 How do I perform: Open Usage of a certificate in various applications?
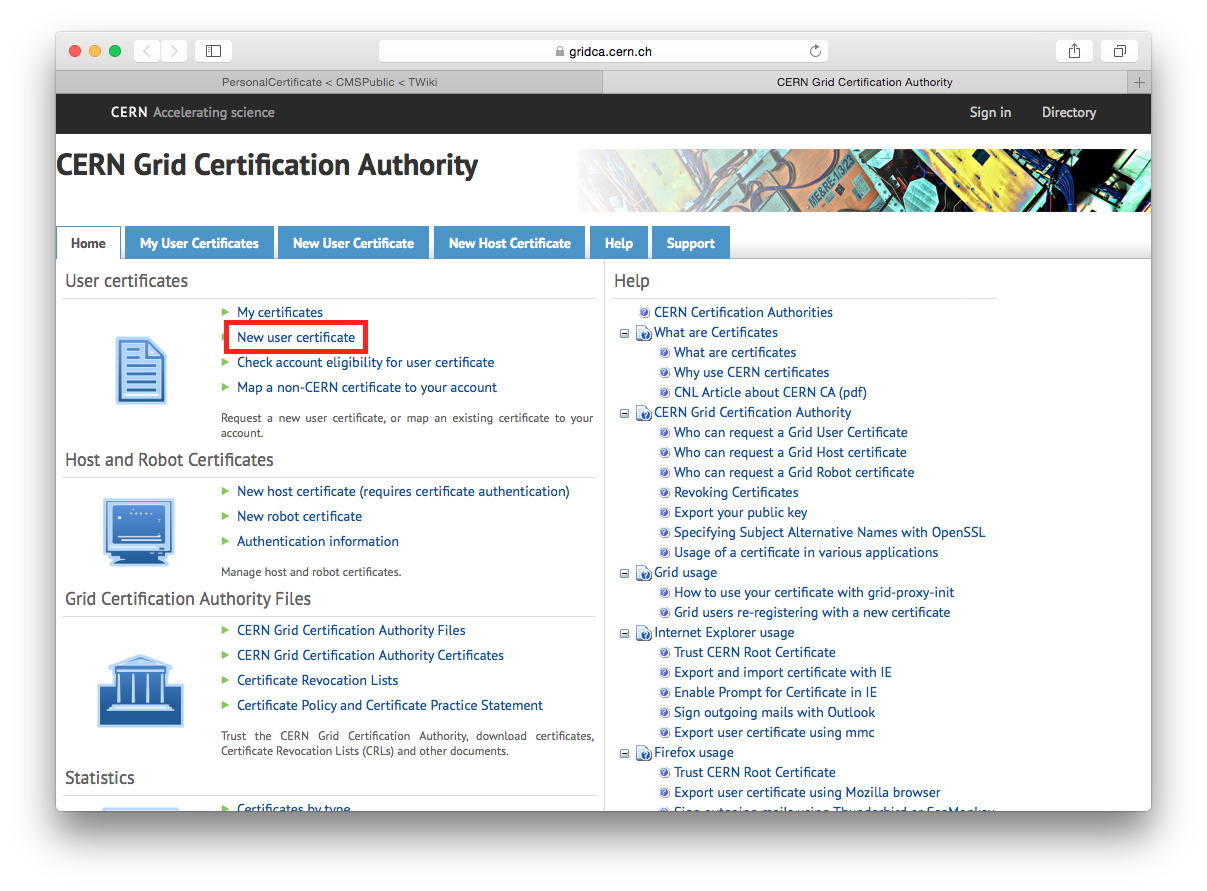coord(806,552)
